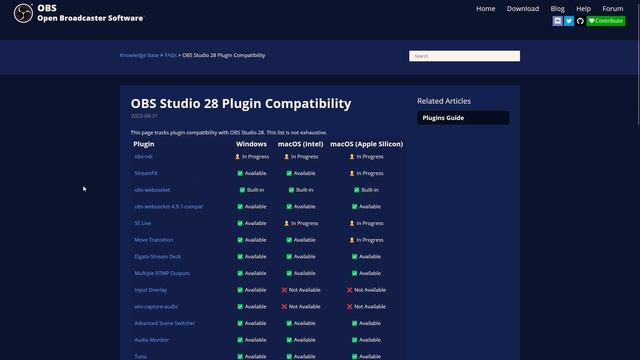The image size is (640, 360).
Task: Open the SE.Live plugin link
Action: tap(142, 223)
